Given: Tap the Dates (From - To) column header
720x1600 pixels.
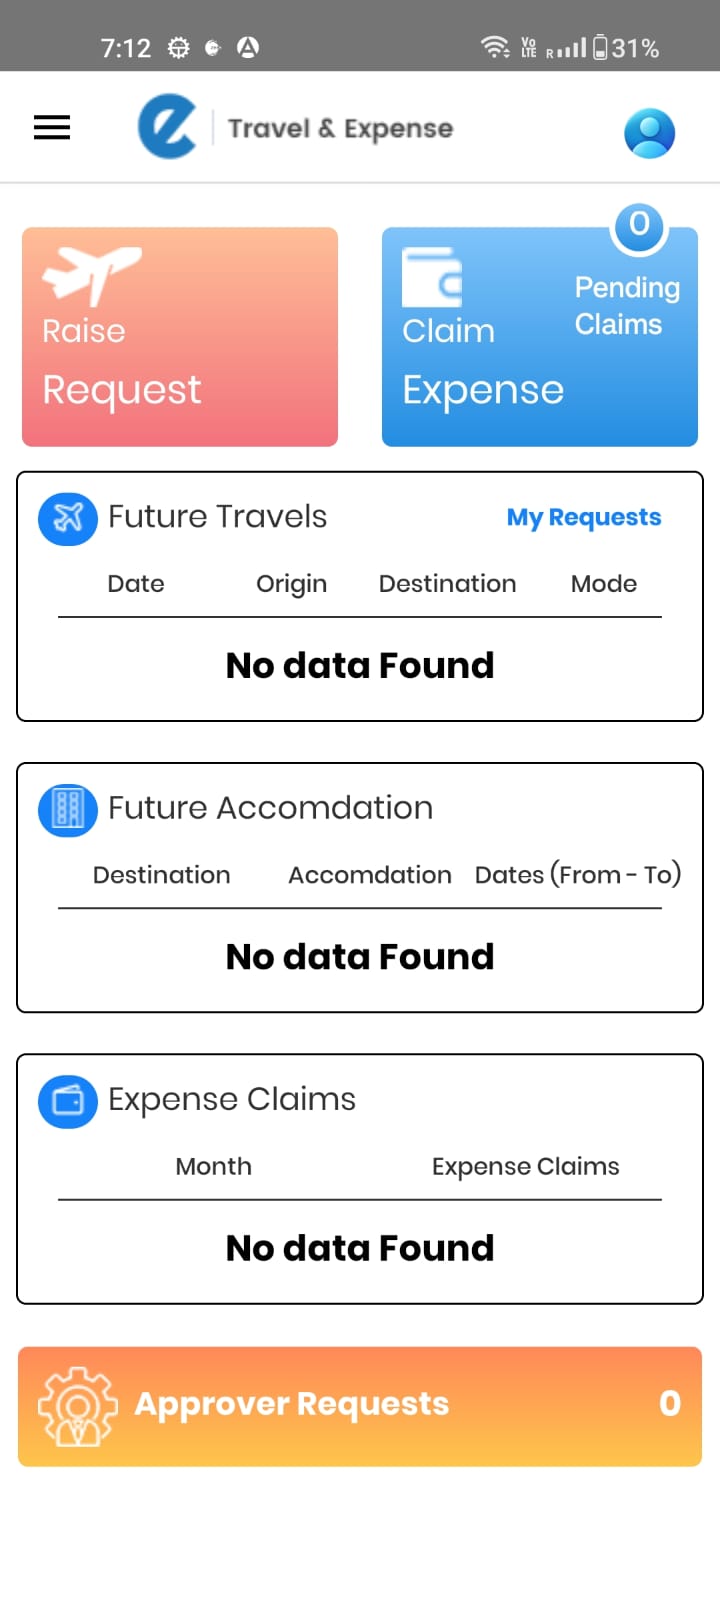Looking at the screenshot, I should coord(577,875).
